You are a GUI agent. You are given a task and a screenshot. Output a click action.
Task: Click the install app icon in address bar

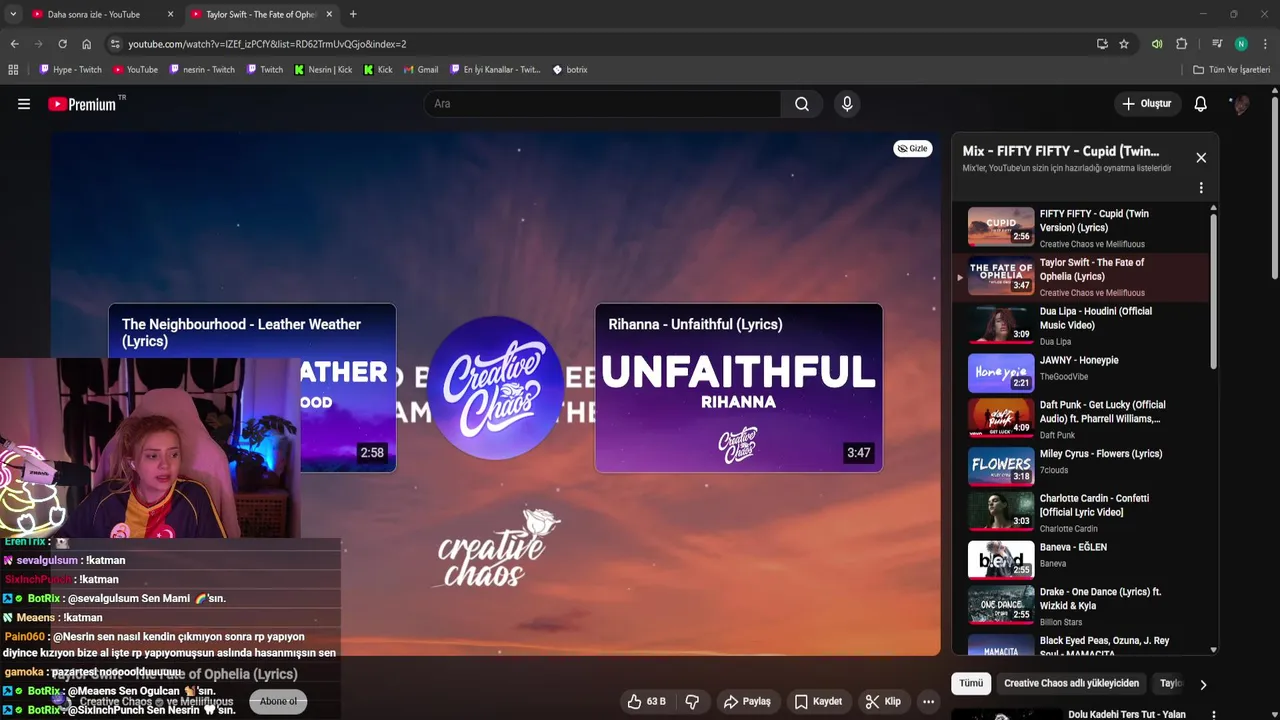click(x=1102, y=44)
